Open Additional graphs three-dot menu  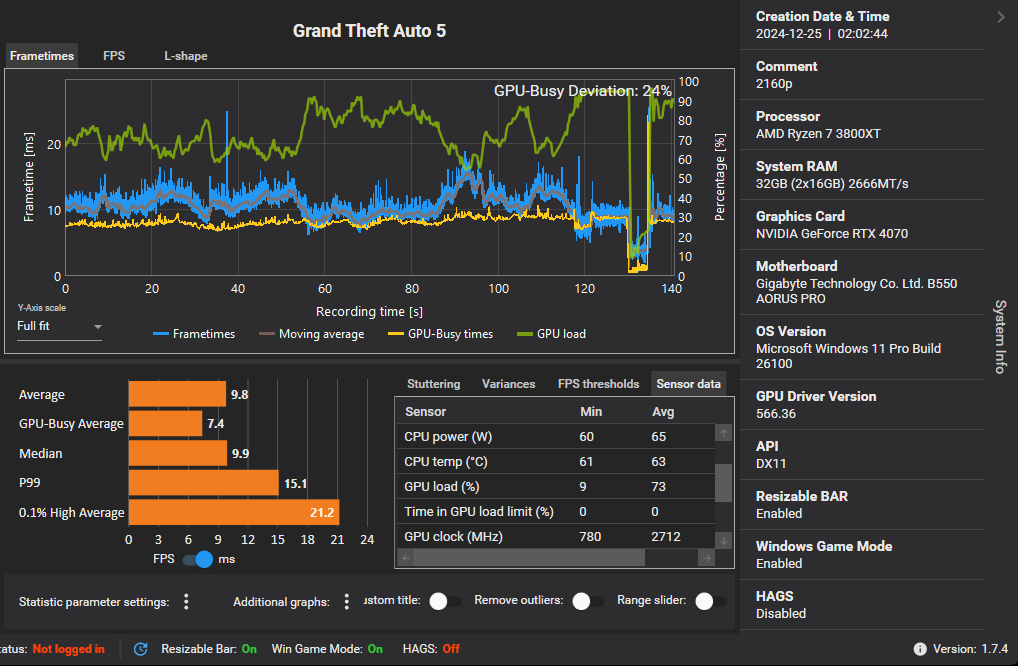click(347, 602)
